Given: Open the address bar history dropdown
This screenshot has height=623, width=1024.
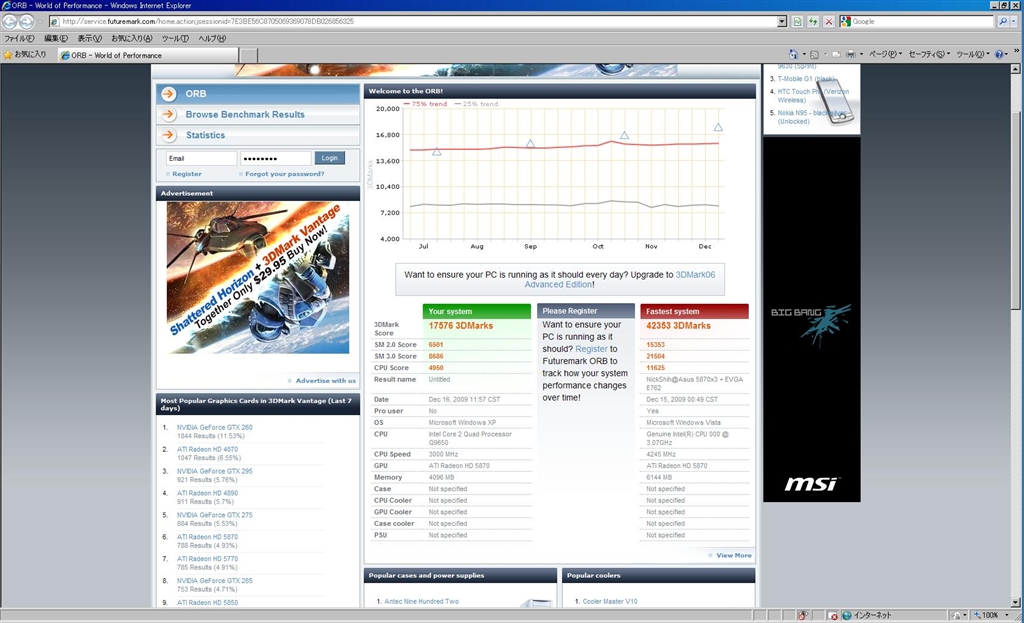Looking at the screenshot, I should point(782,22).
